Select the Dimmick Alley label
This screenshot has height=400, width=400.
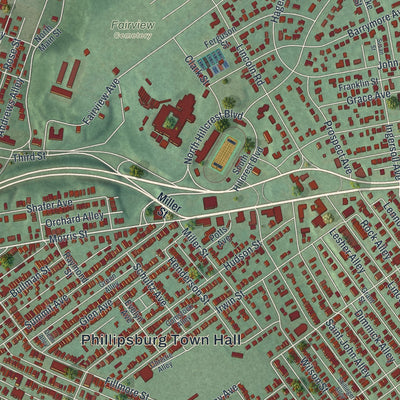pos(374,337)
